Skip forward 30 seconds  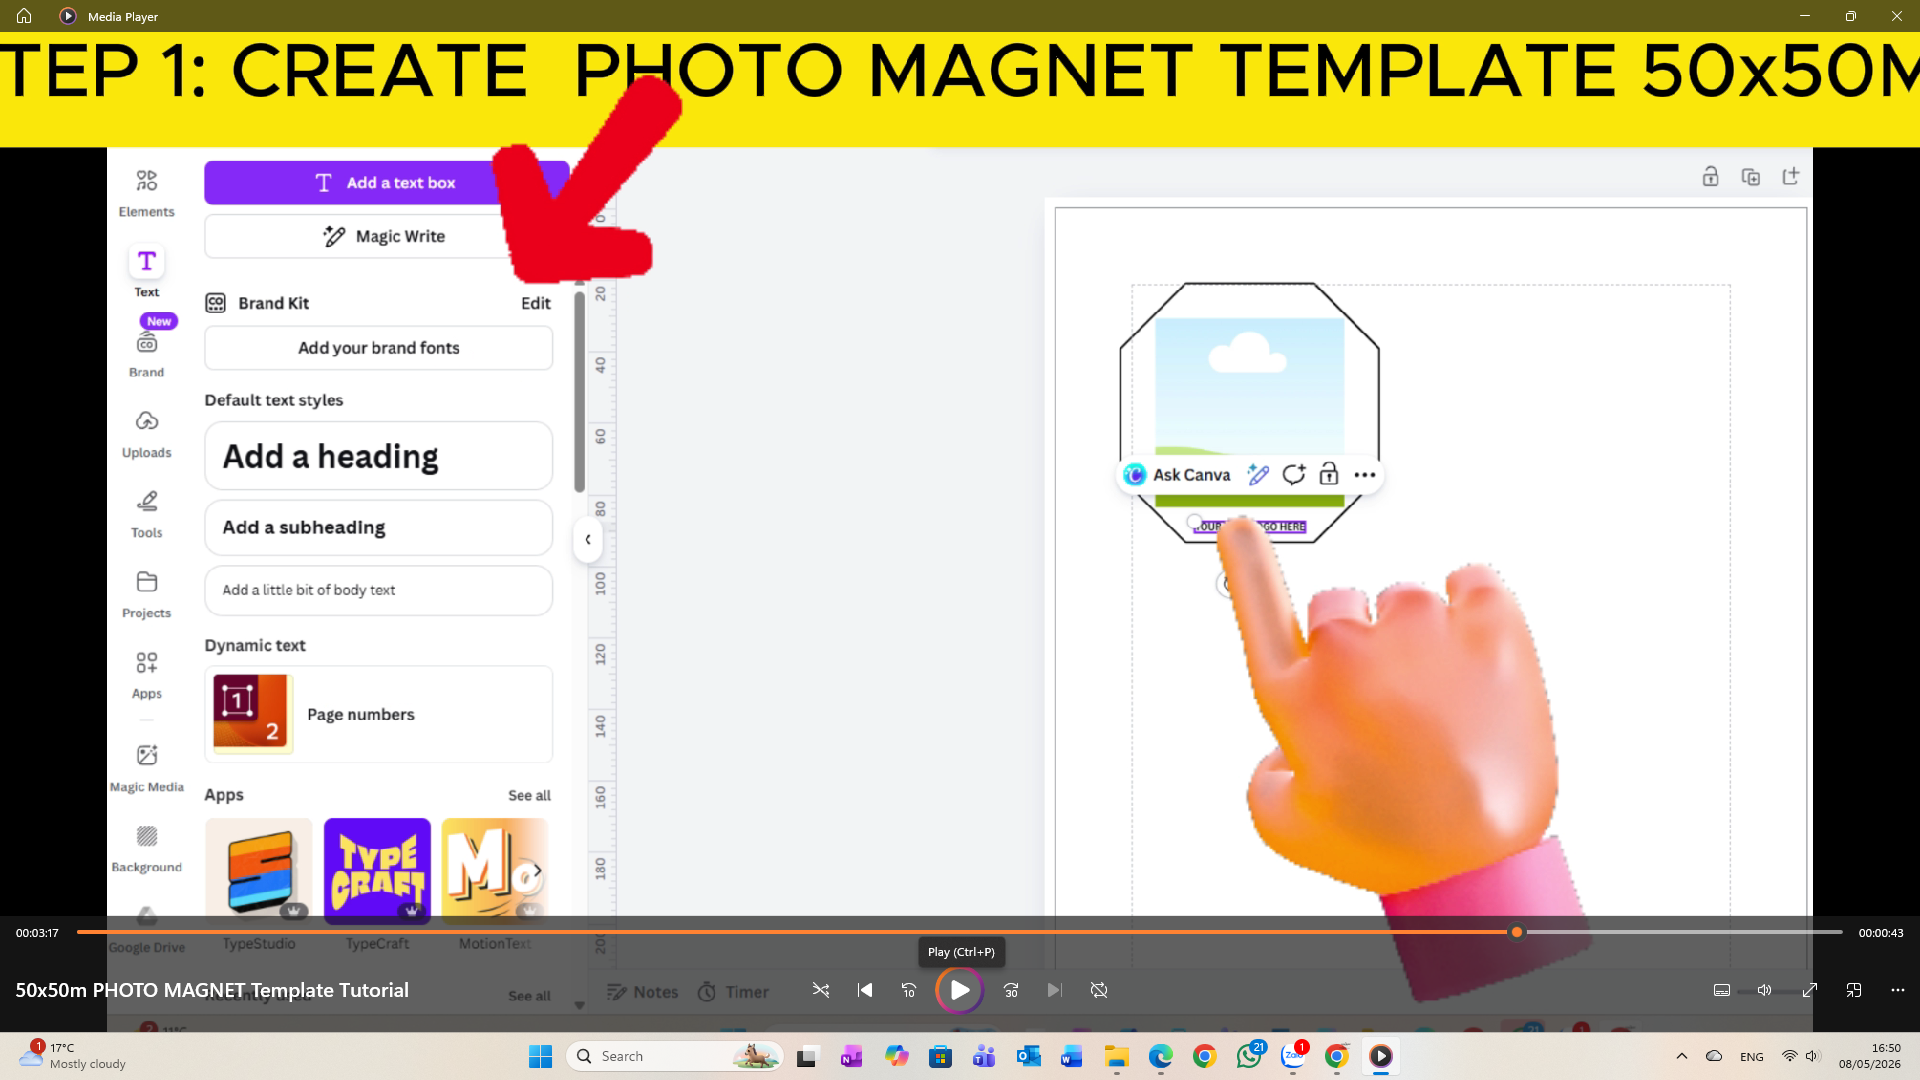[1011, 990]
